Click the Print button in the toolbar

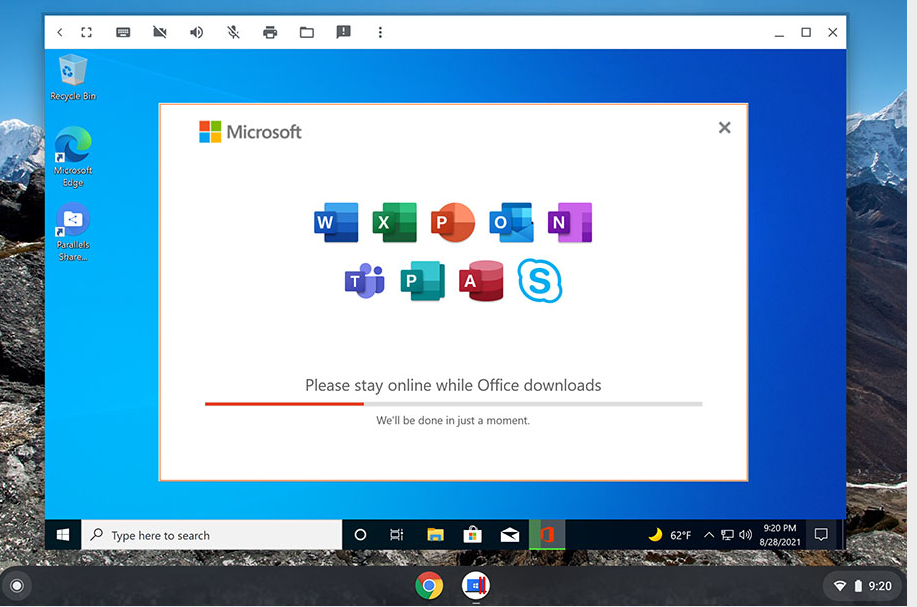[x=270, y=32]
